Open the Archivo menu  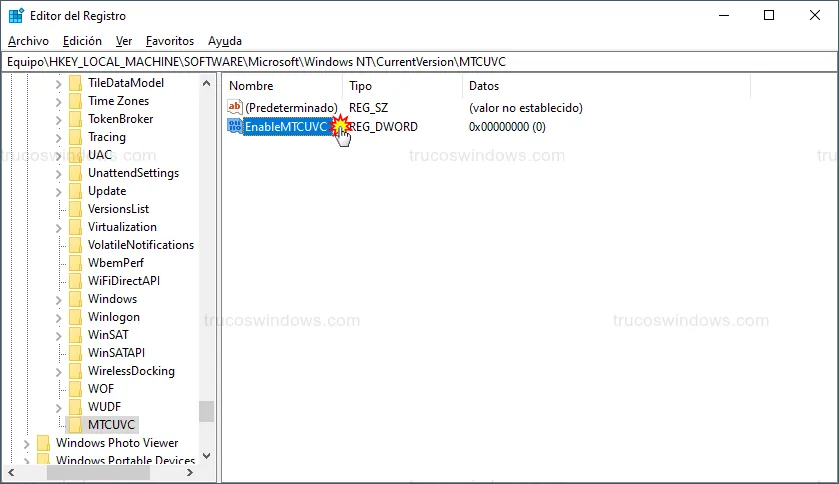pos(28,41)
